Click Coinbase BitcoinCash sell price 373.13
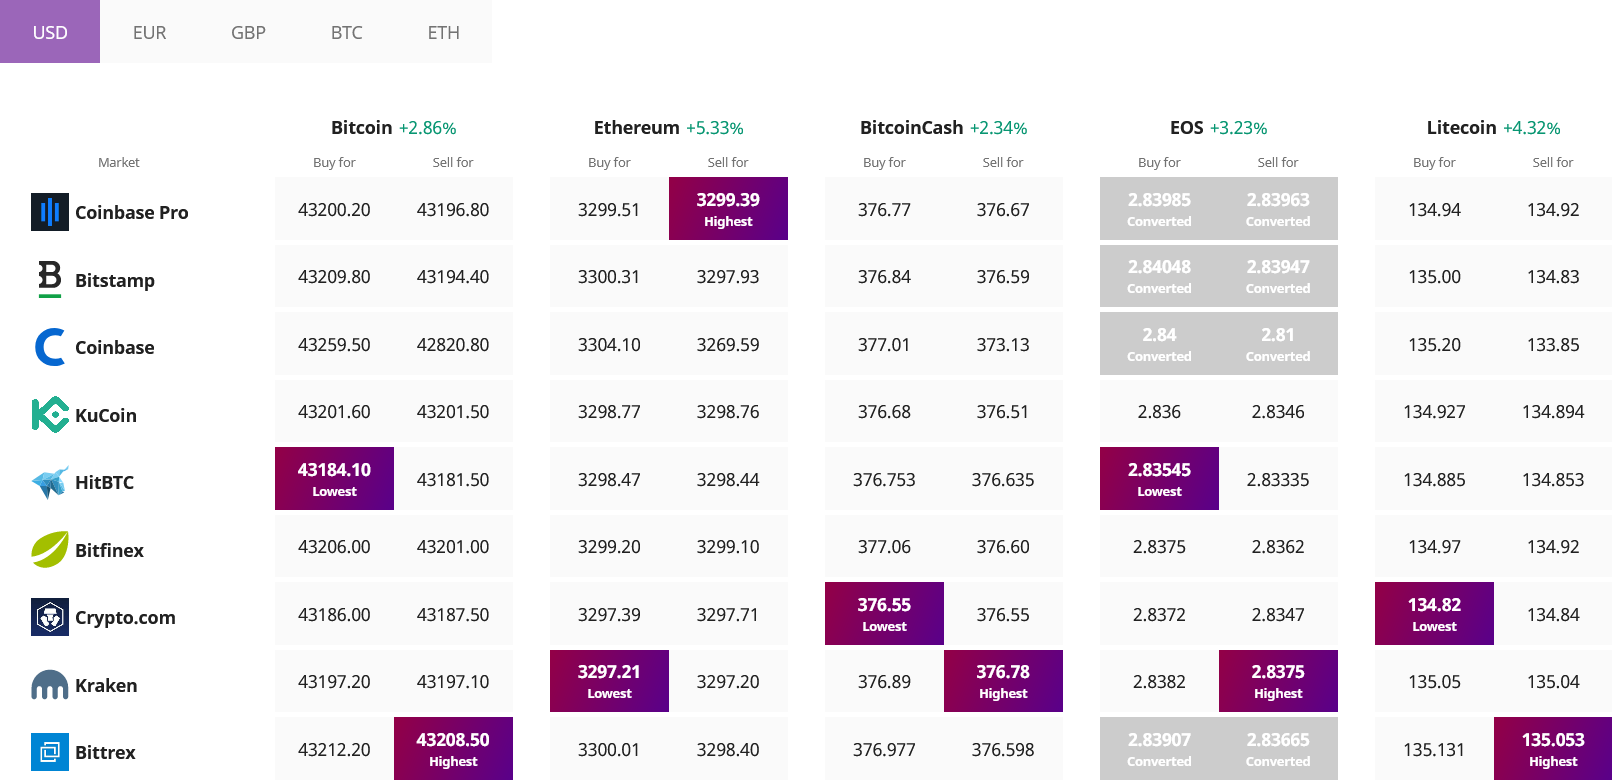Screen dimensions: 1612x784 pos(1003,345)
